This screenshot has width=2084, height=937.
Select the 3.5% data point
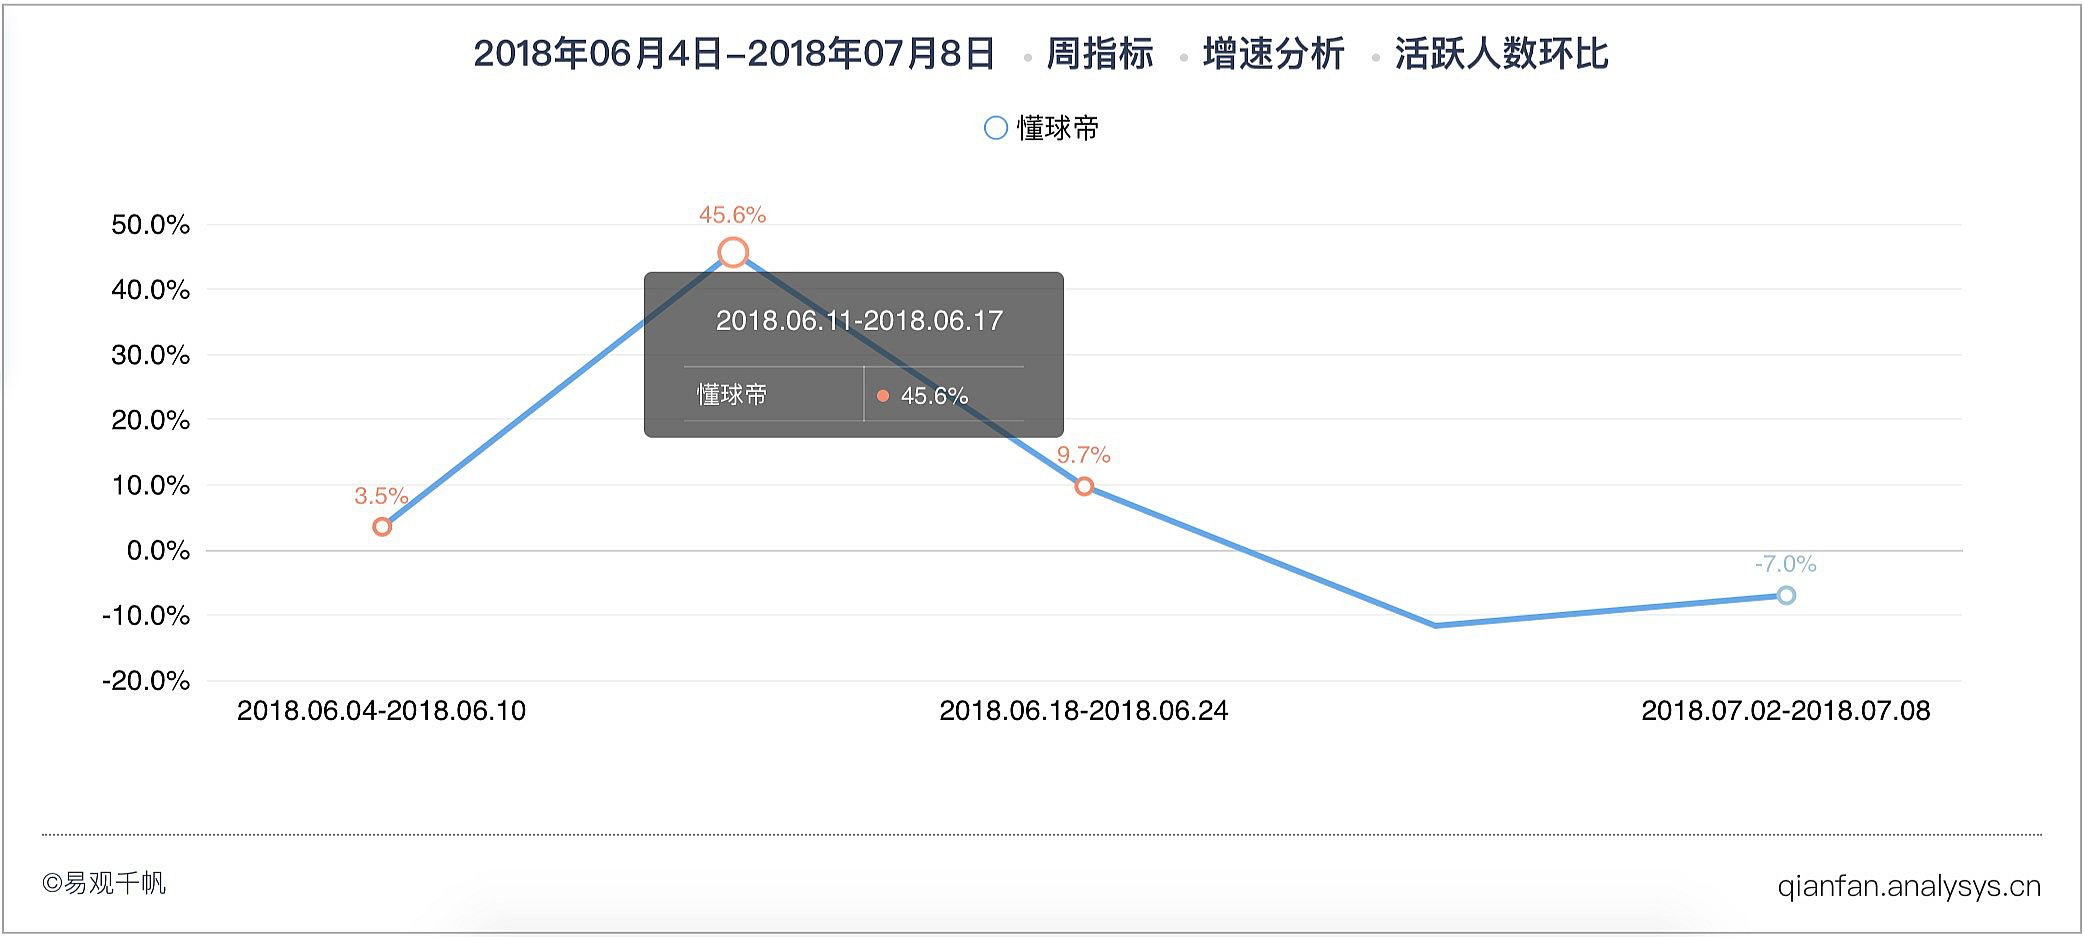[x=382, y=527]
